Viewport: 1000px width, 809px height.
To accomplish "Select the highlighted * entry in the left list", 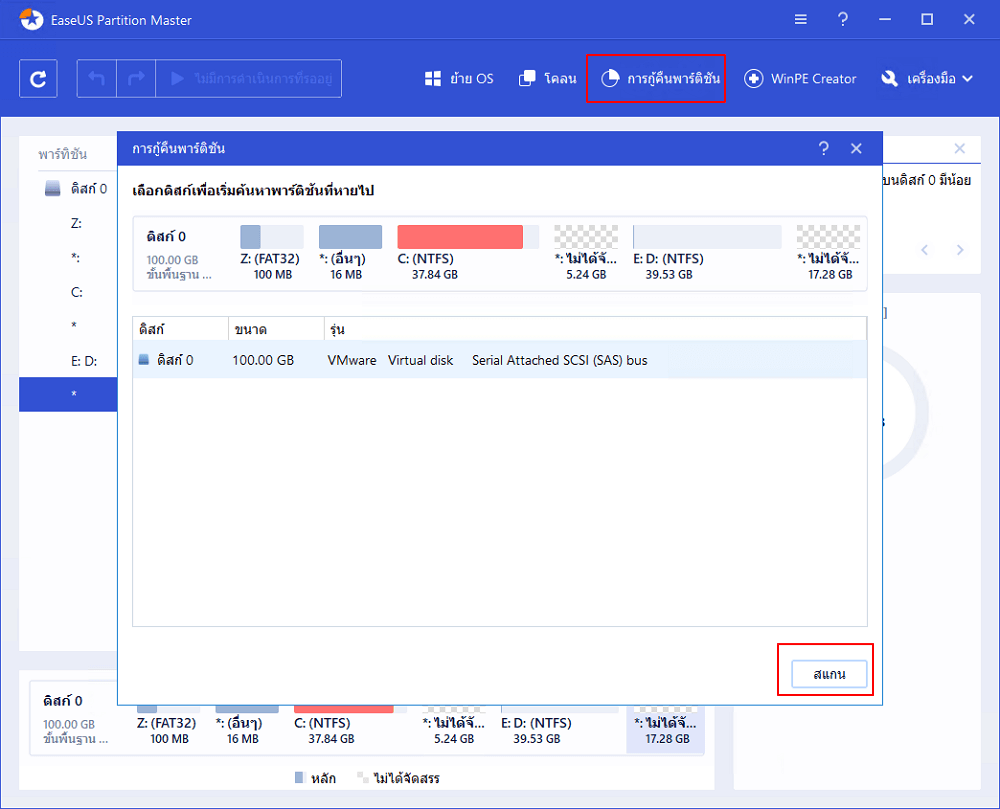I will pos(68,394).
